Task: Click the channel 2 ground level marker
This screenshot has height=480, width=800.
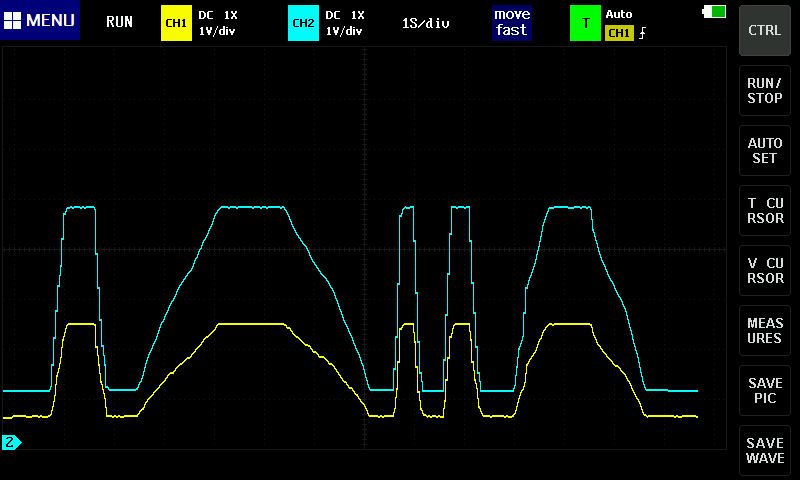Action: coord(11,441)
